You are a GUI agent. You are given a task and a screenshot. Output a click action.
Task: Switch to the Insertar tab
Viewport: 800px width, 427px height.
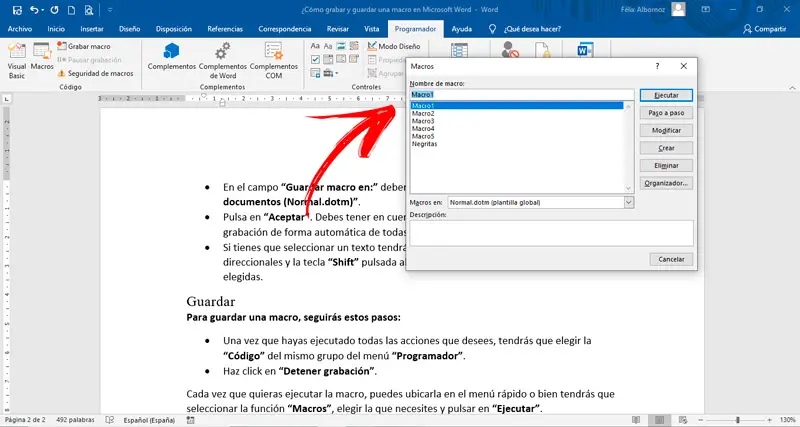pyautogui.click(x=92, y=29)
